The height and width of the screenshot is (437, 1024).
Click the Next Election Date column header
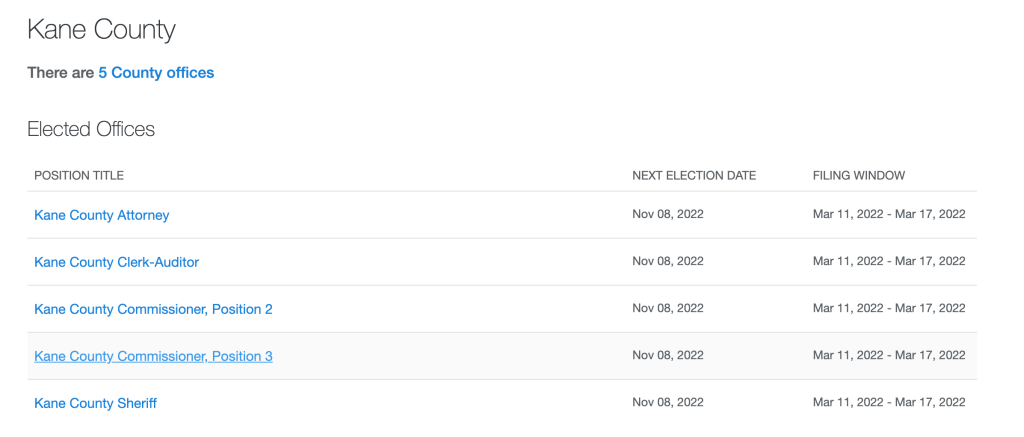(x=694, y=176)
